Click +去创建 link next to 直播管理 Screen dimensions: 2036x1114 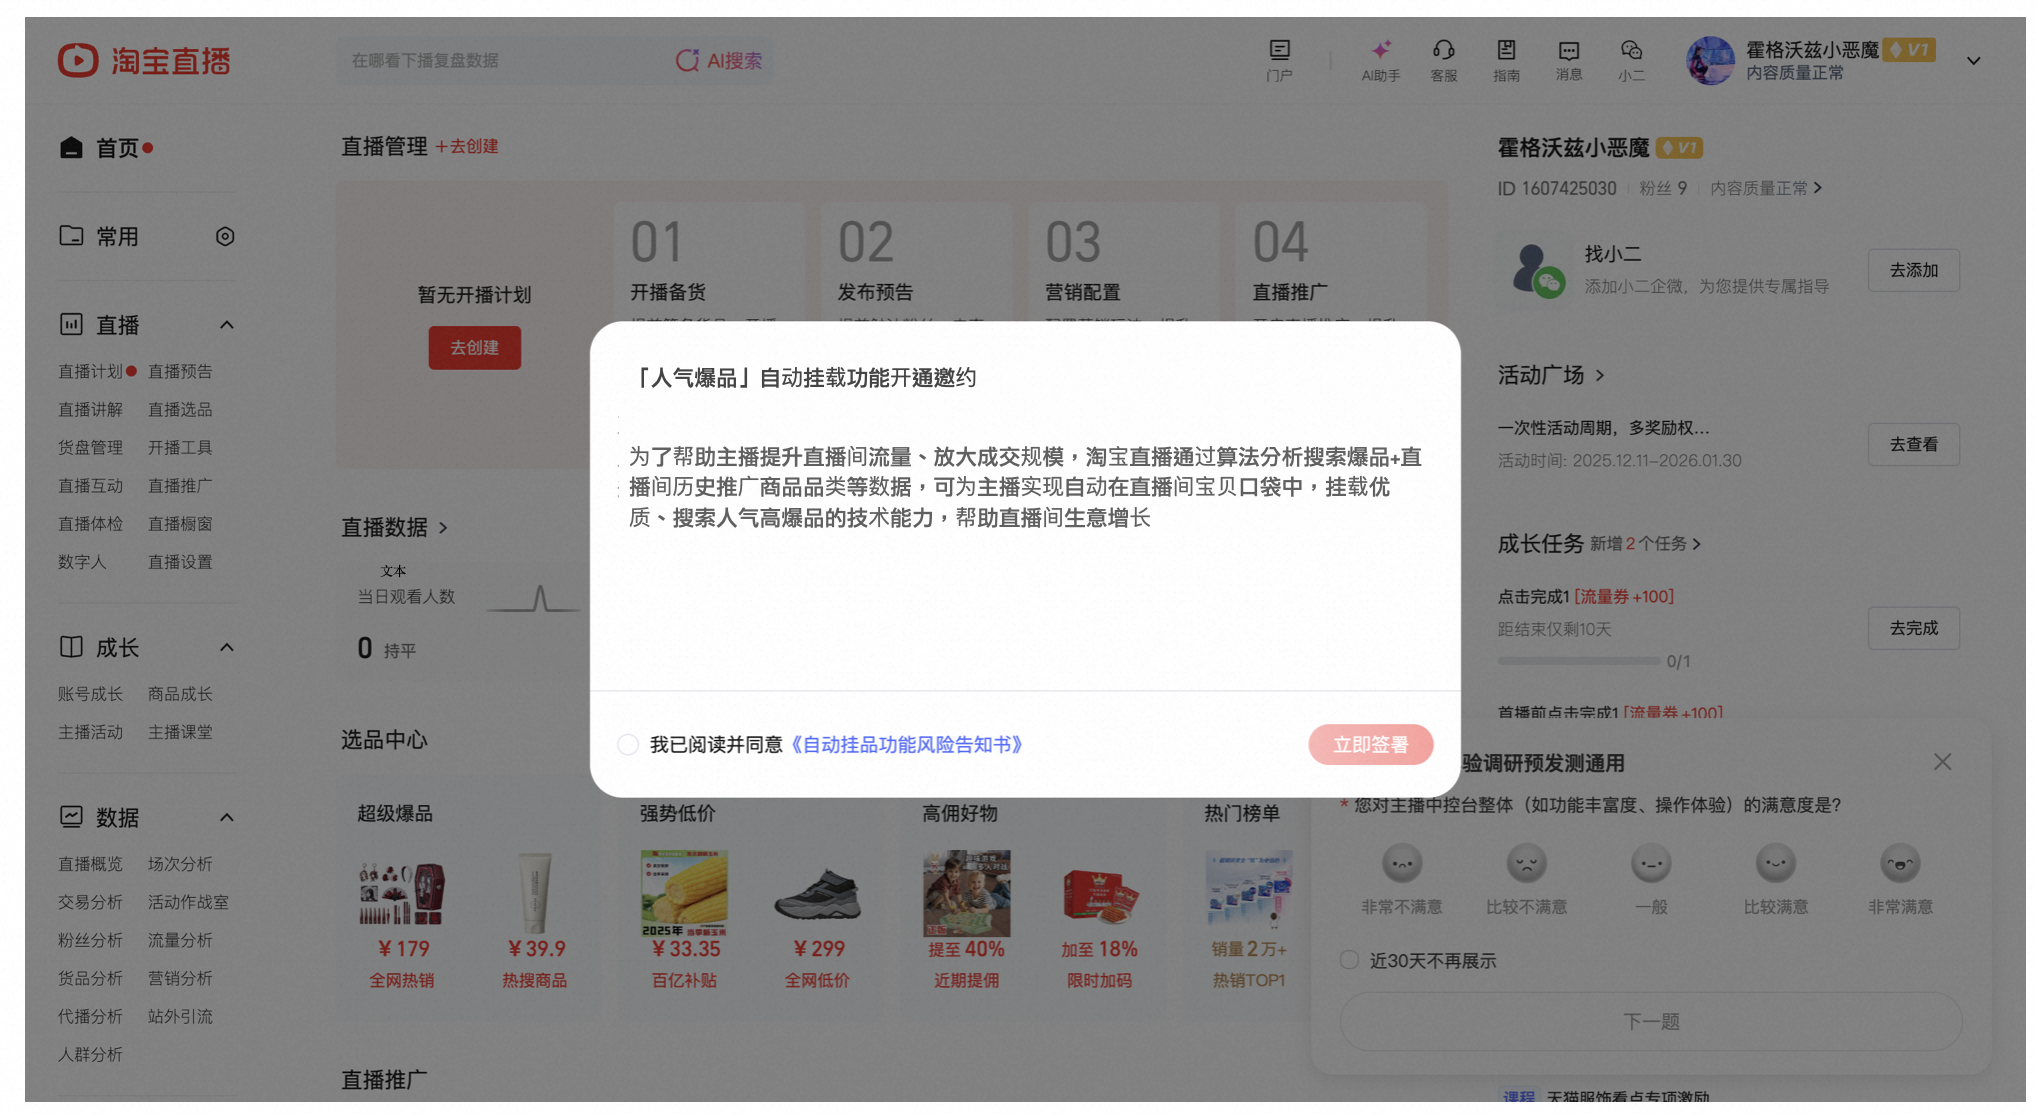point(467,147)
